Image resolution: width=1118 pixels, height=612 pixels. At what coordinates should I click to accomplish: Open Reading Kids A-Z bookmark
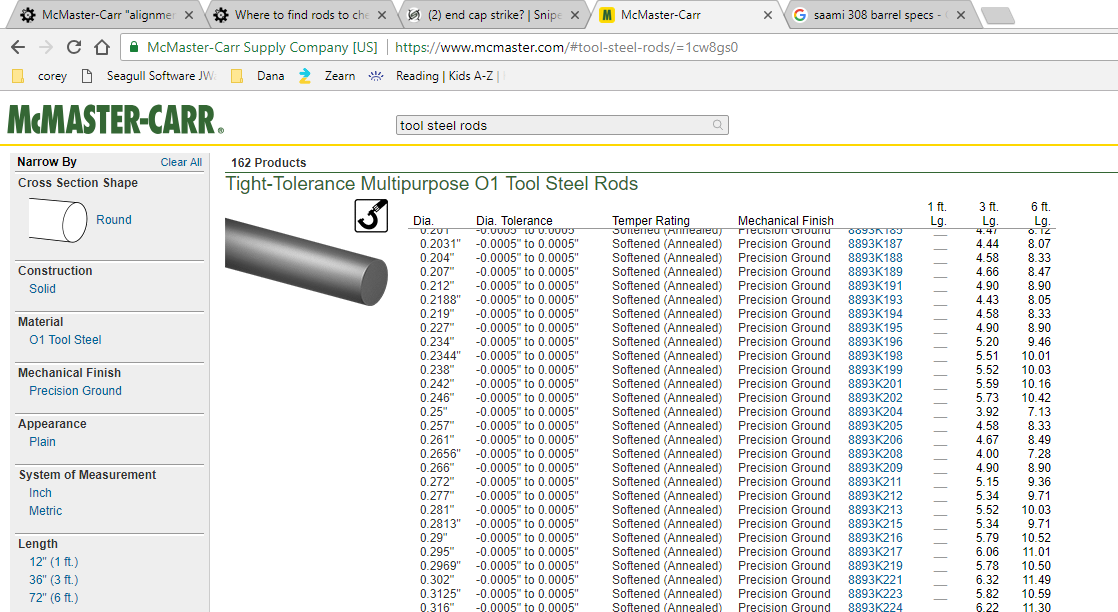[434, 76]
